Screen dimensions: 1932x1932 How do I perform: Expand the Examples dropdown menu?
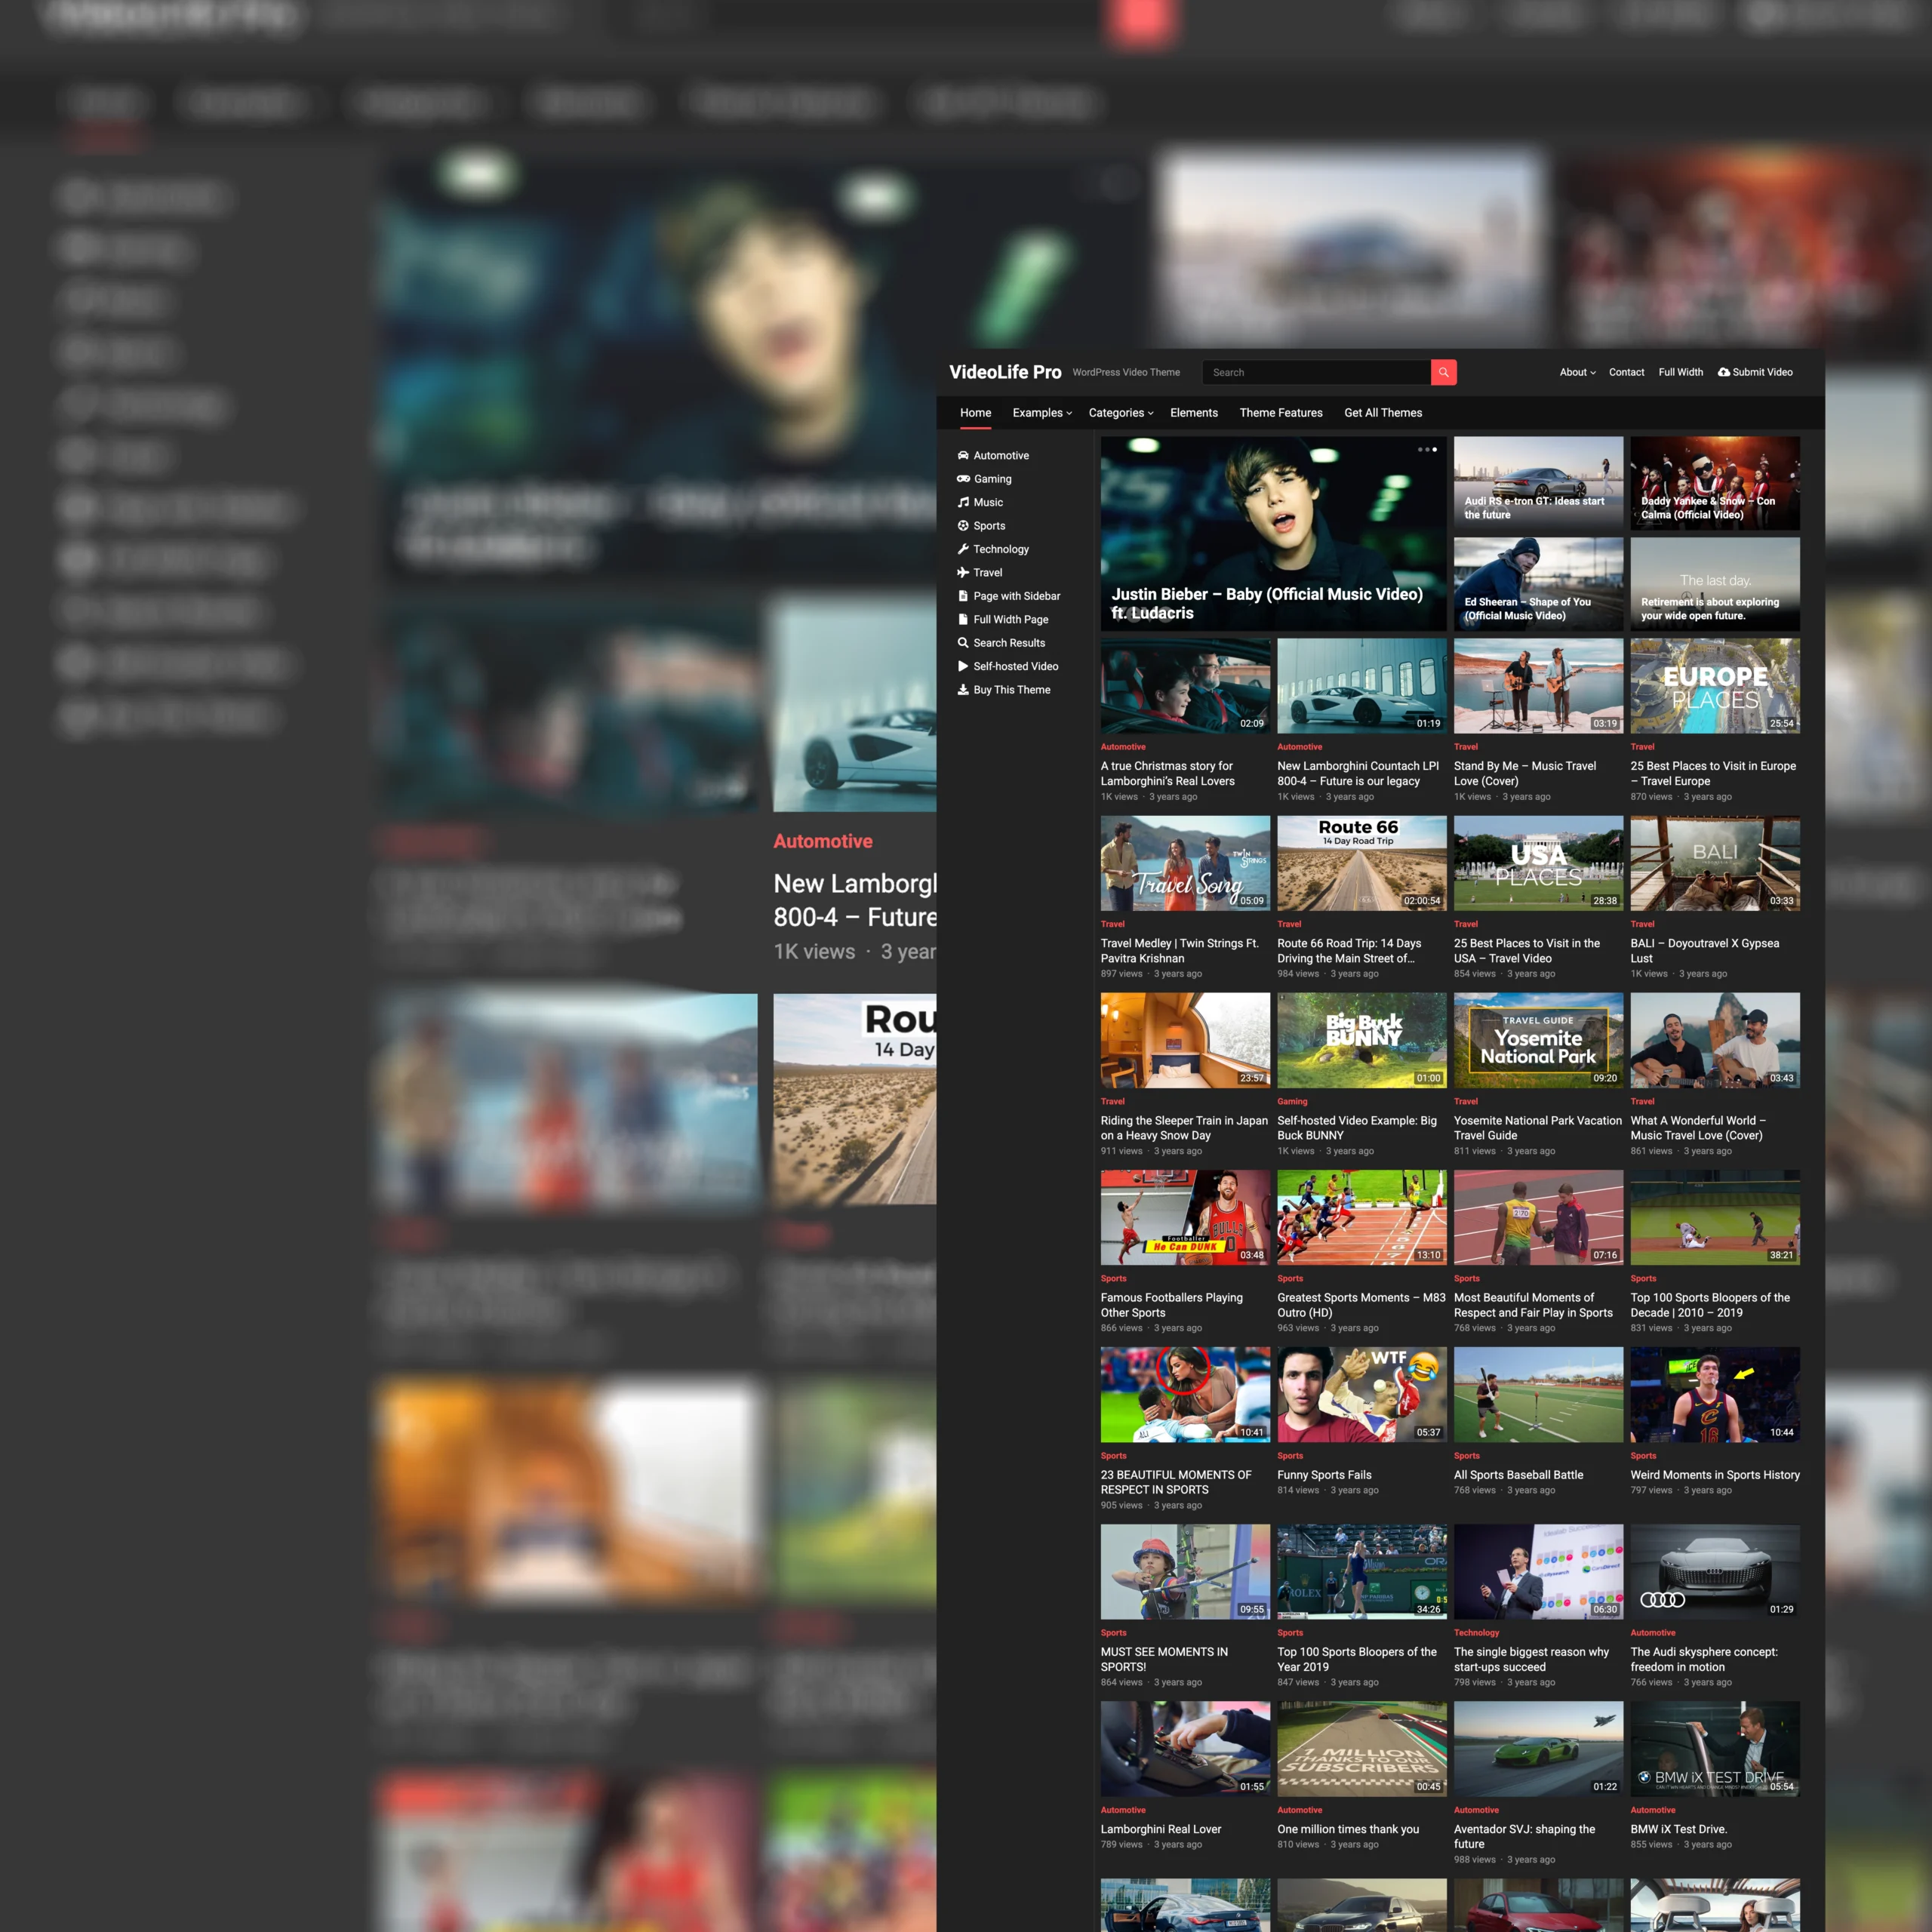tap(1042, 413)
